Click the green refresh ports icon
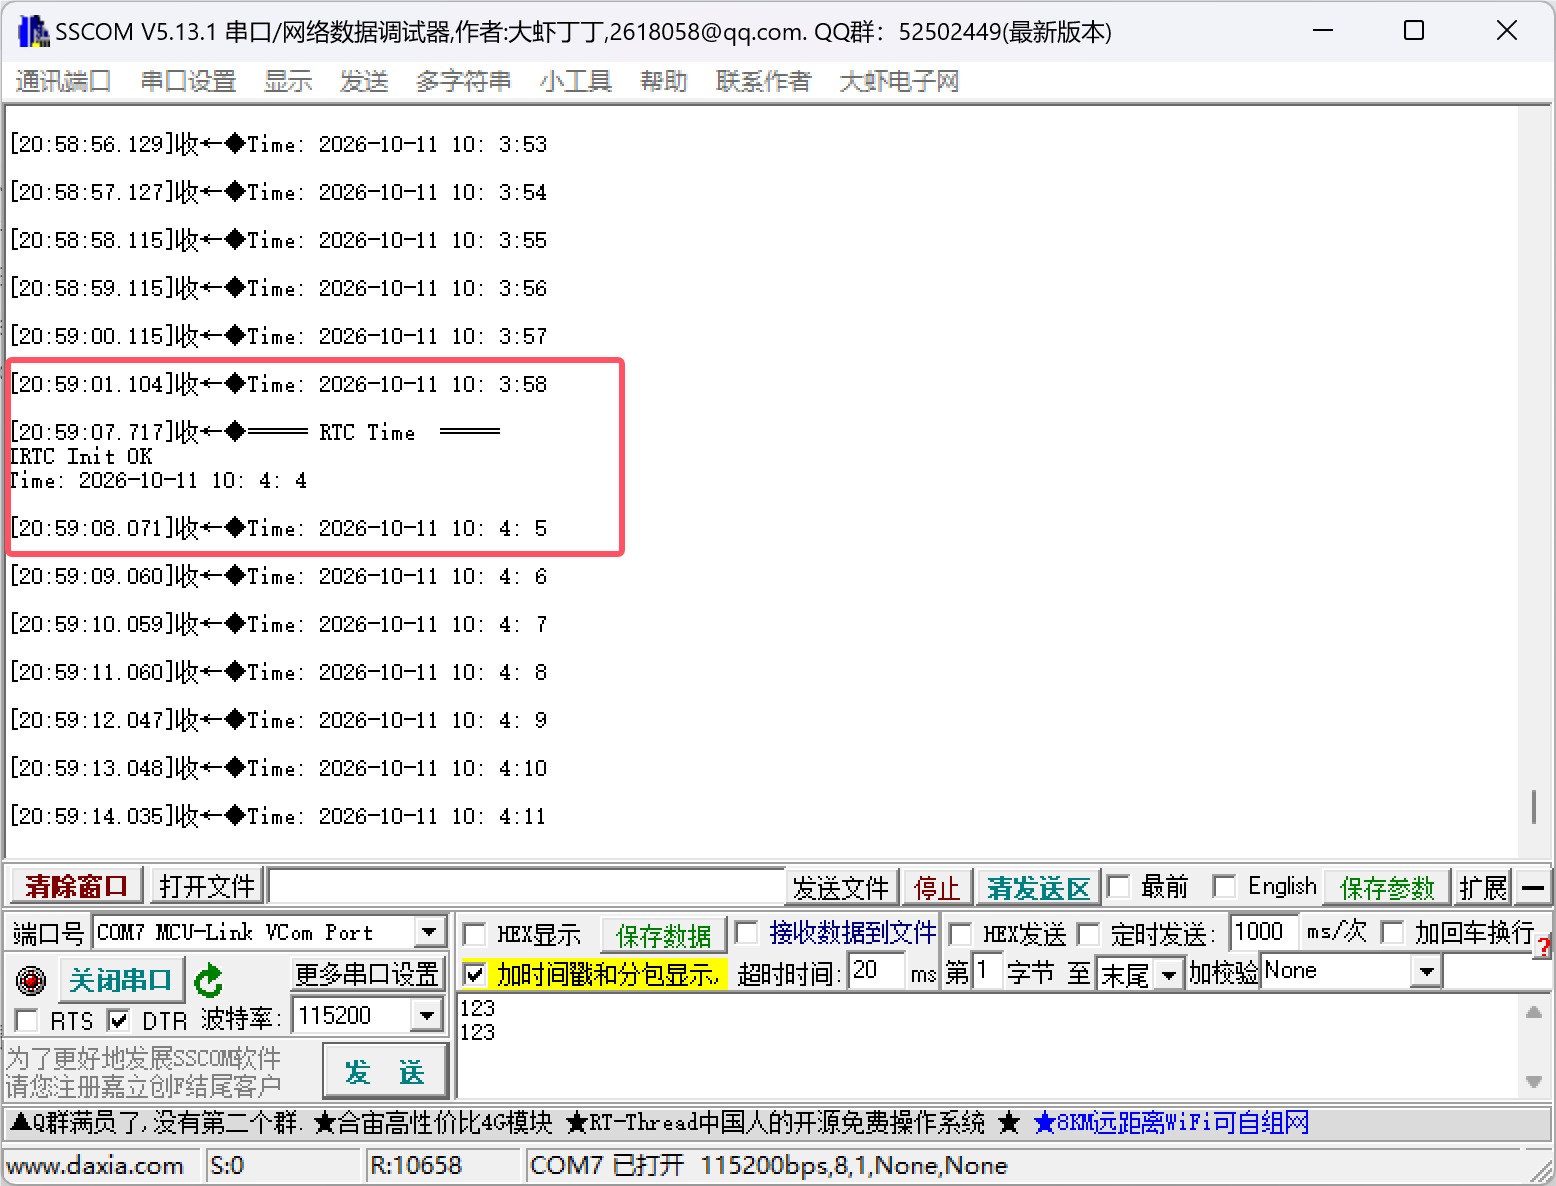 [209, 980]
